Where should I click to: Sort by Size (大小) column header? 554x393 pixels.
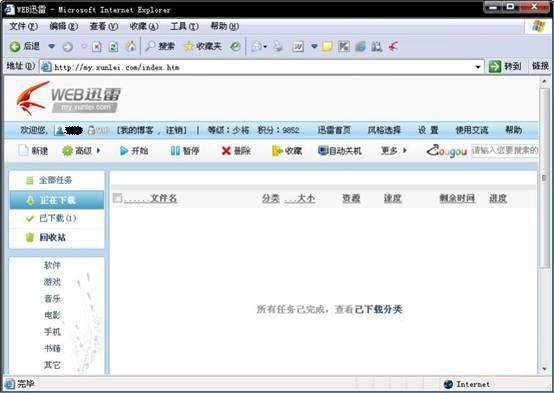coord(306,198)
